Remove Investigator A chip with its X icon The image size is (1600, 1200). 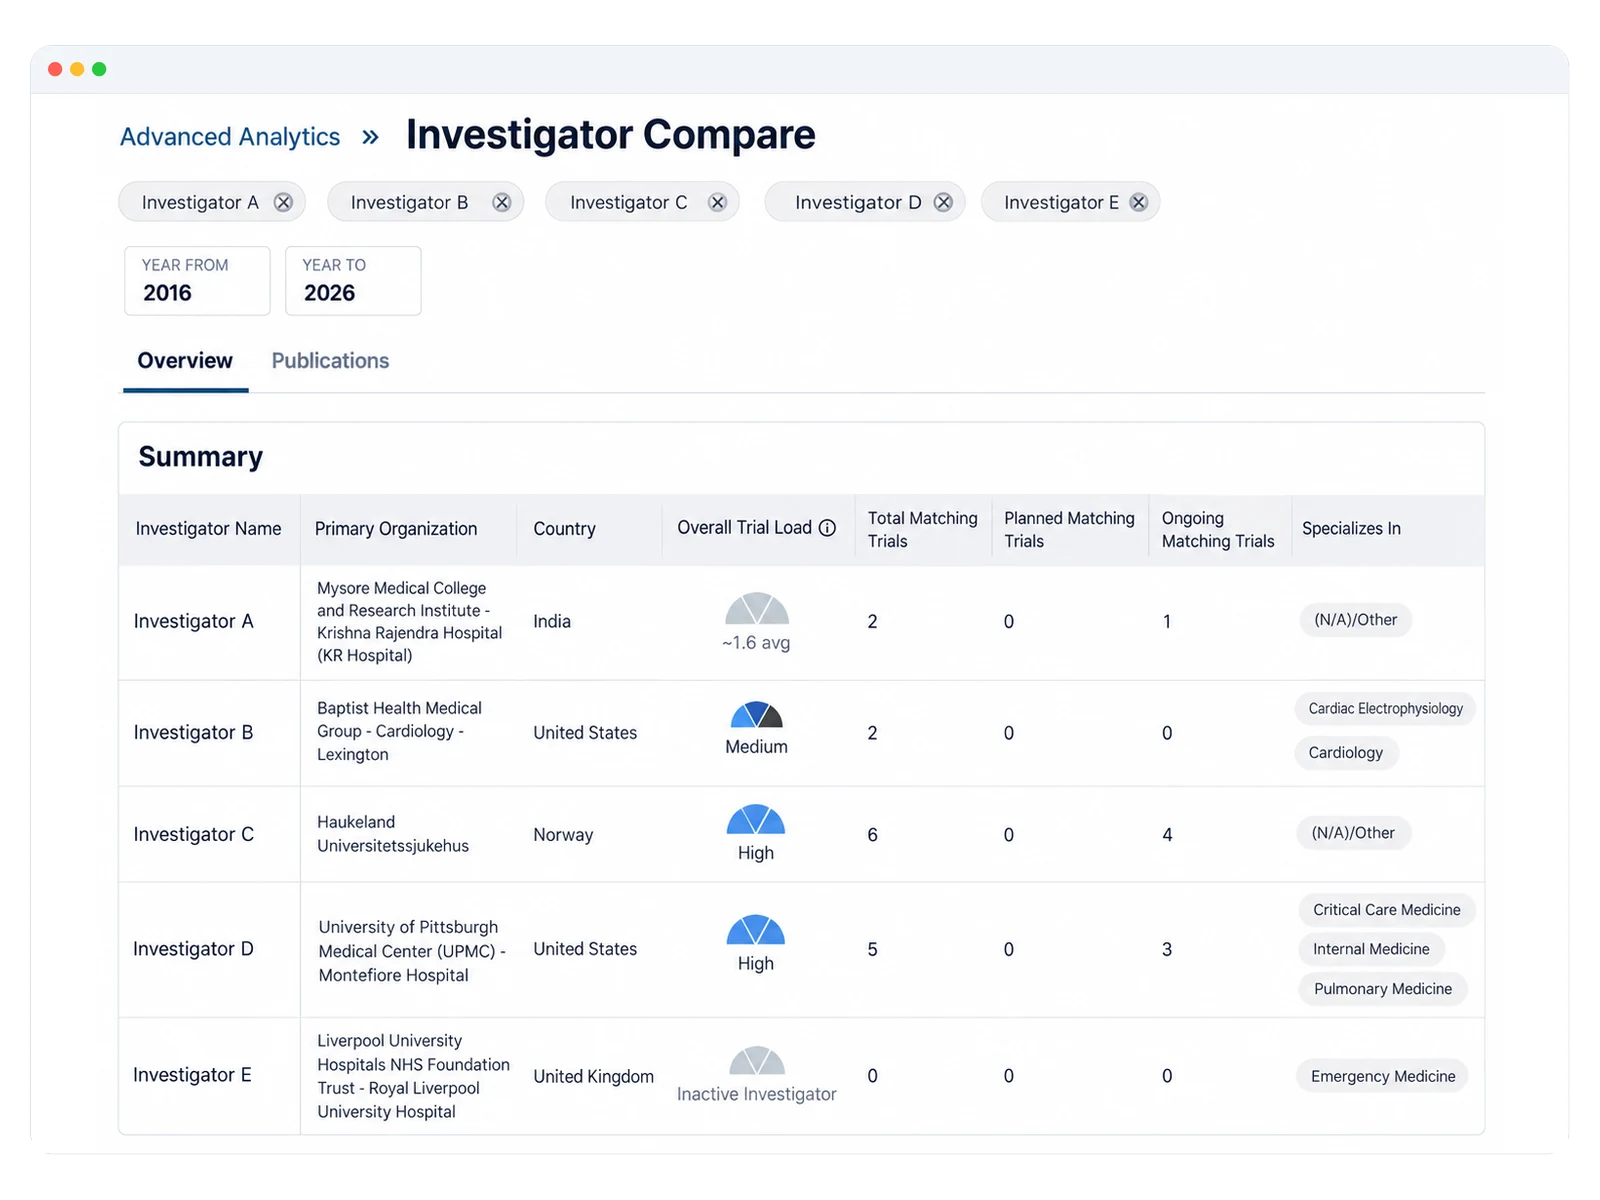(x=283, y=203)
